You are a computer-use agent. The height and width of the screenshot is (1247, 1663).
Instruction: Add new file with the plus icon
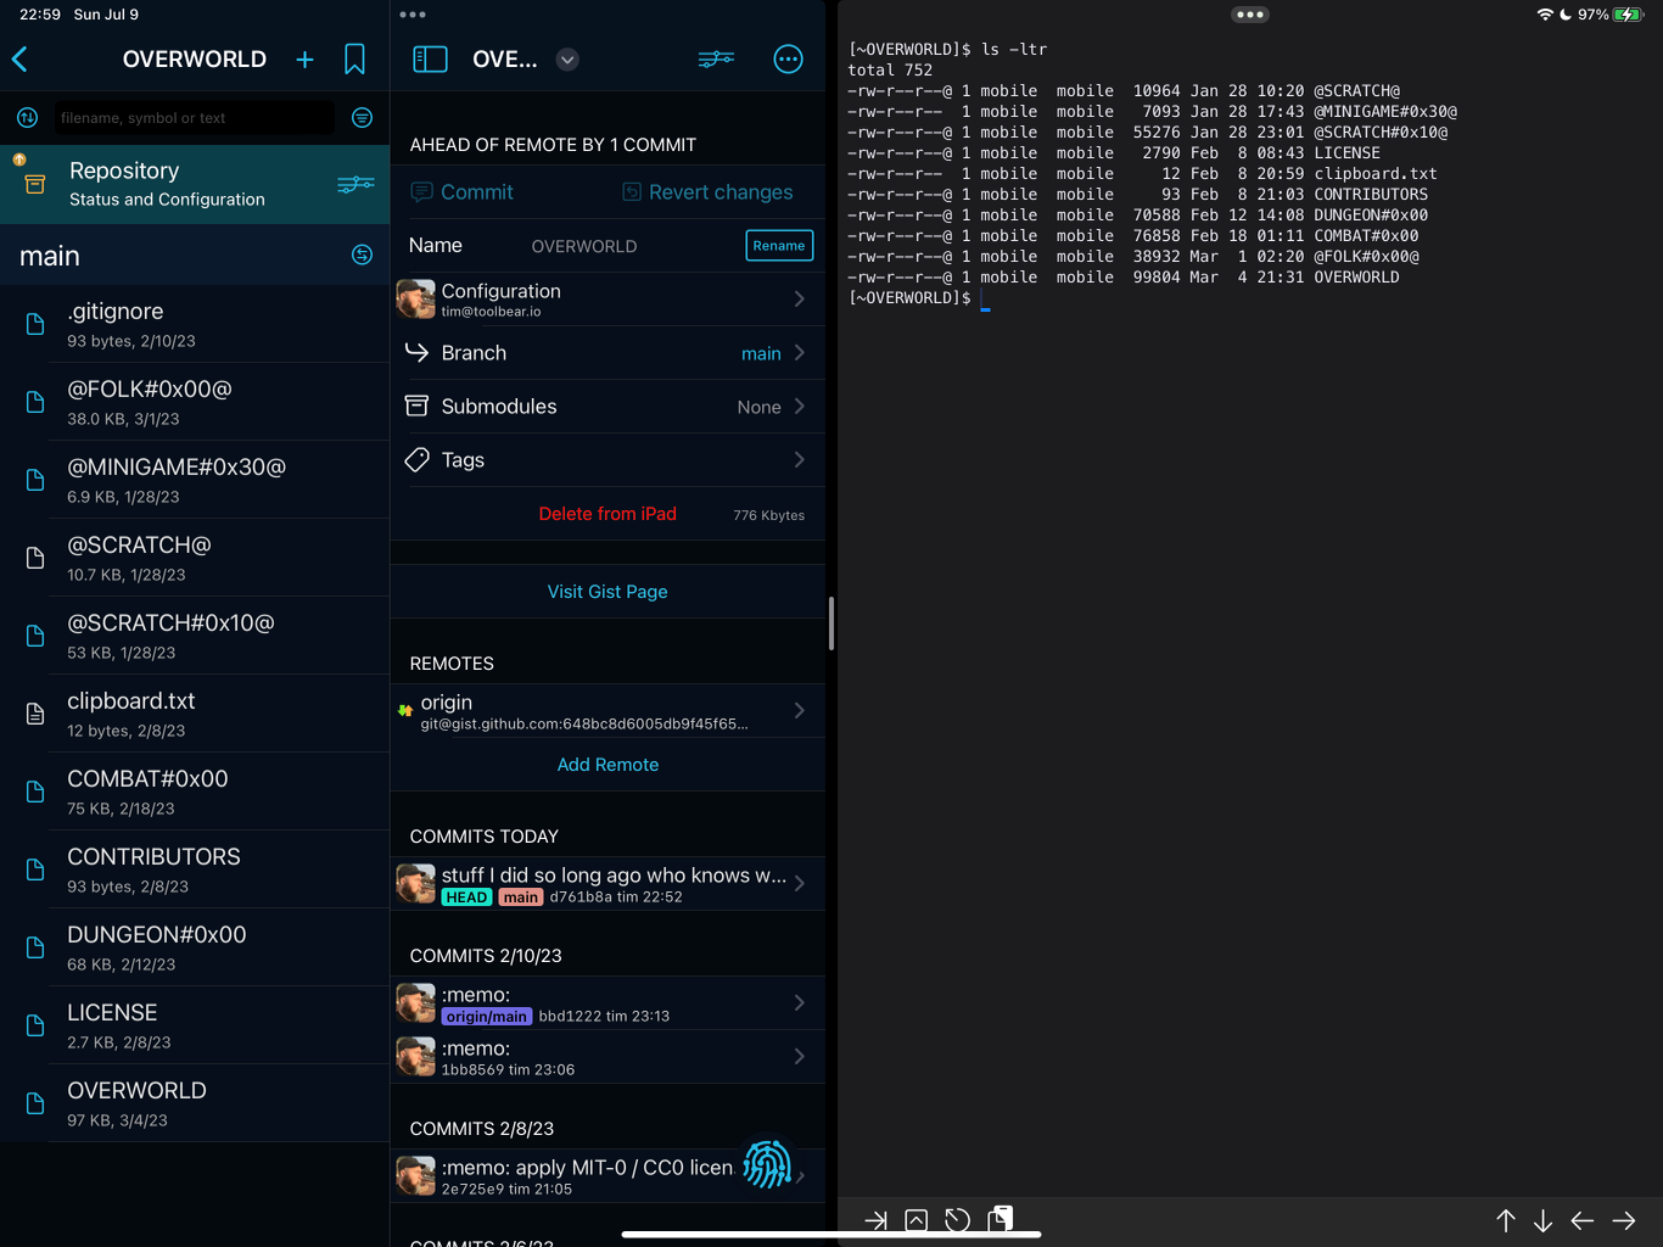(305, 60)
